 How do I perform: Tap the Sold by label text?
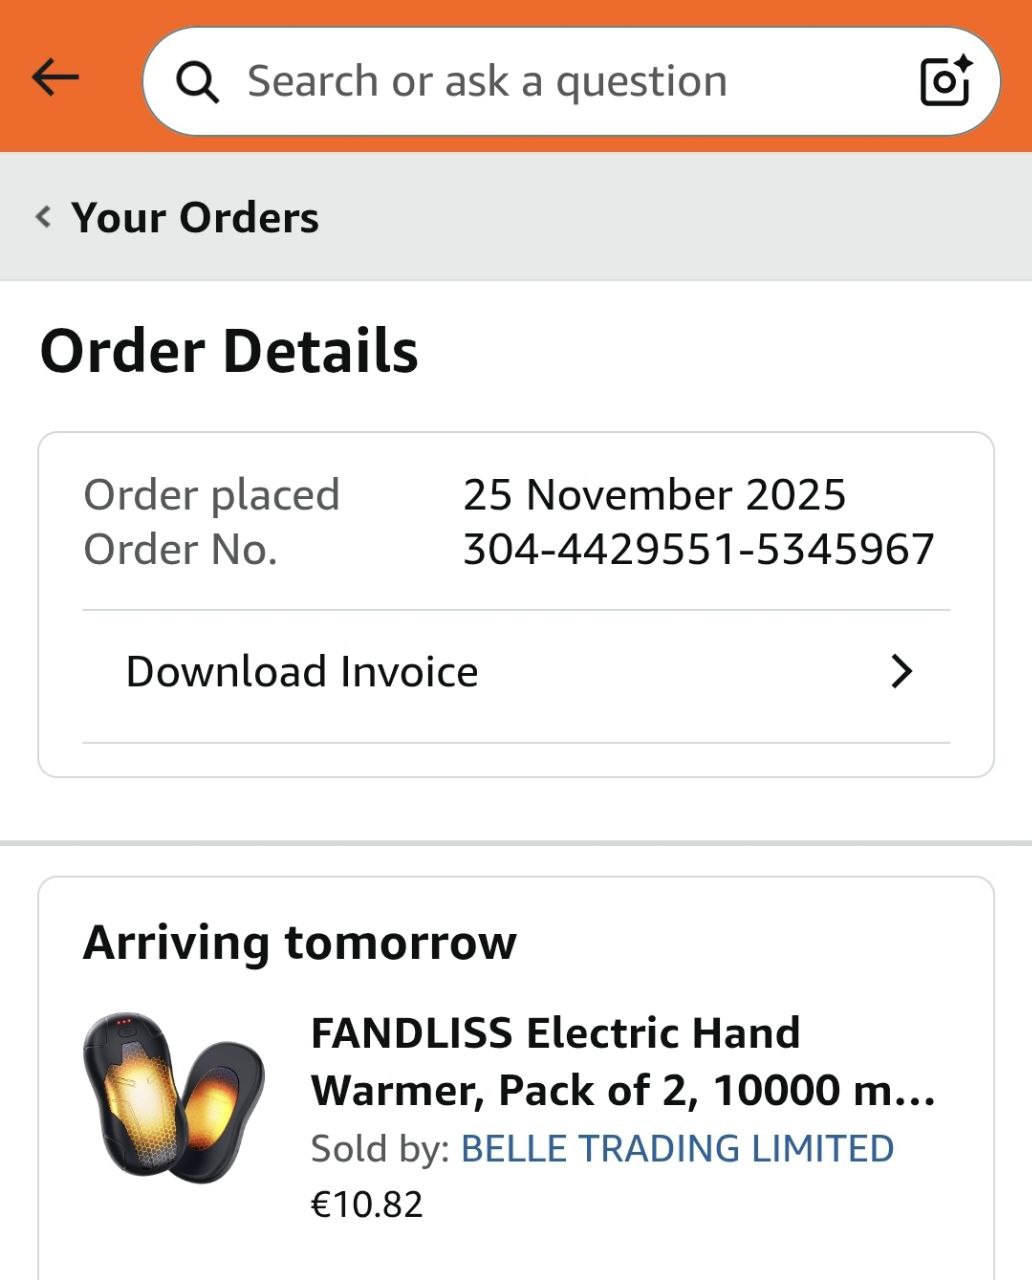tap(380, 1149)
